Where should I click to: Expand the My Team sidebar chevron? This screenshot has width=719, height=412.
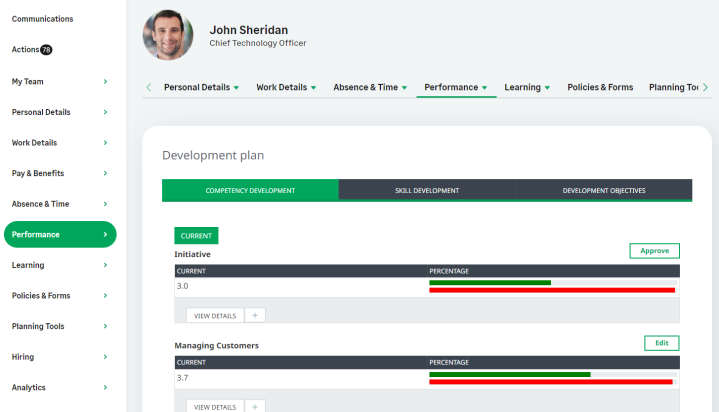coord(105,81)
